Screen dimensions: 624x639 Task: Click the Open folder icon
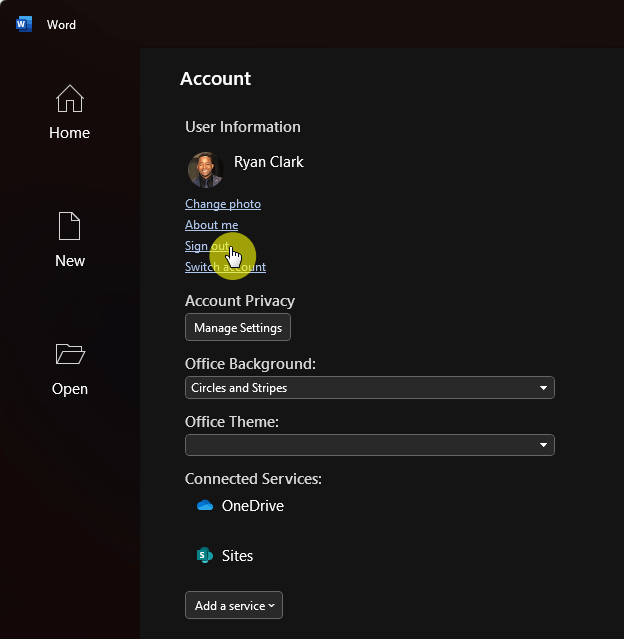tap(70, 354)
